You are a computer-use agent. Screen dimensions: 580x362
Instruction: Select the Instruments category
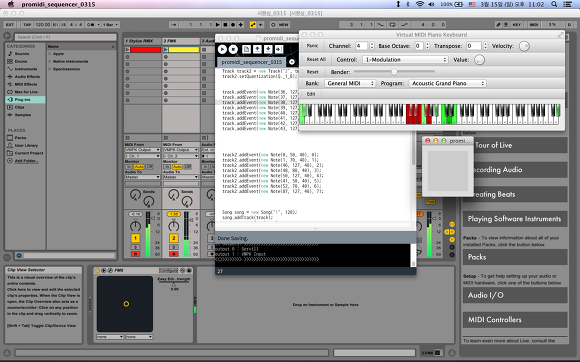click(x=26, y=69)
